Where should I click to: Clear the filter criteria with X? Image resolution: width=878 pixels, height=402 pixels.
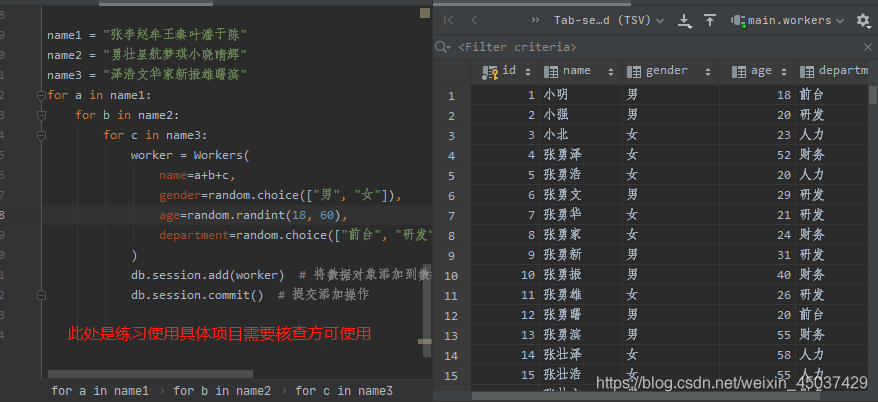click(x=867, y=47)
